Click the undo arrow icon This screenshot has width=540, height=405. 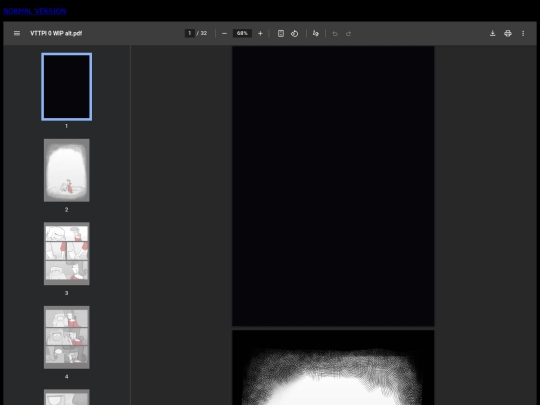335,34
